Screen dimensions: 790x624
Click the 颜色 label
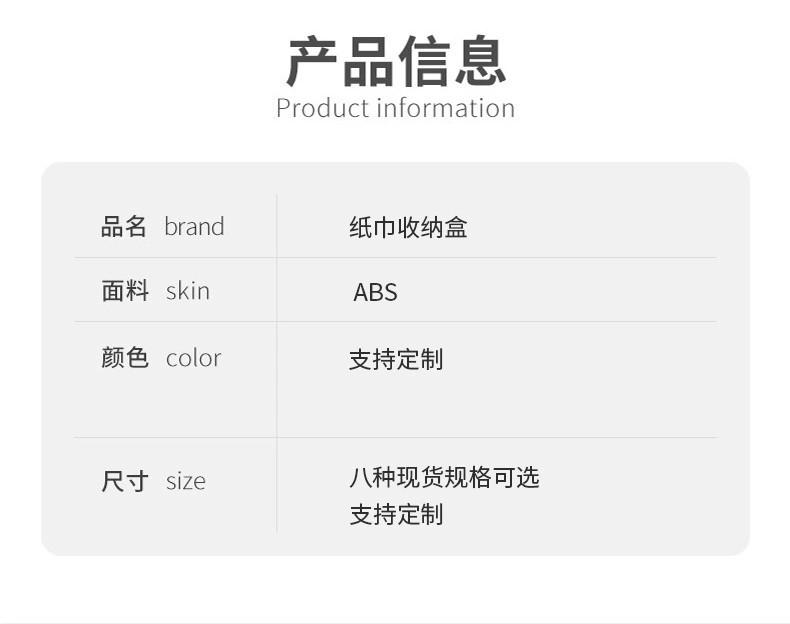pos(124,358)
